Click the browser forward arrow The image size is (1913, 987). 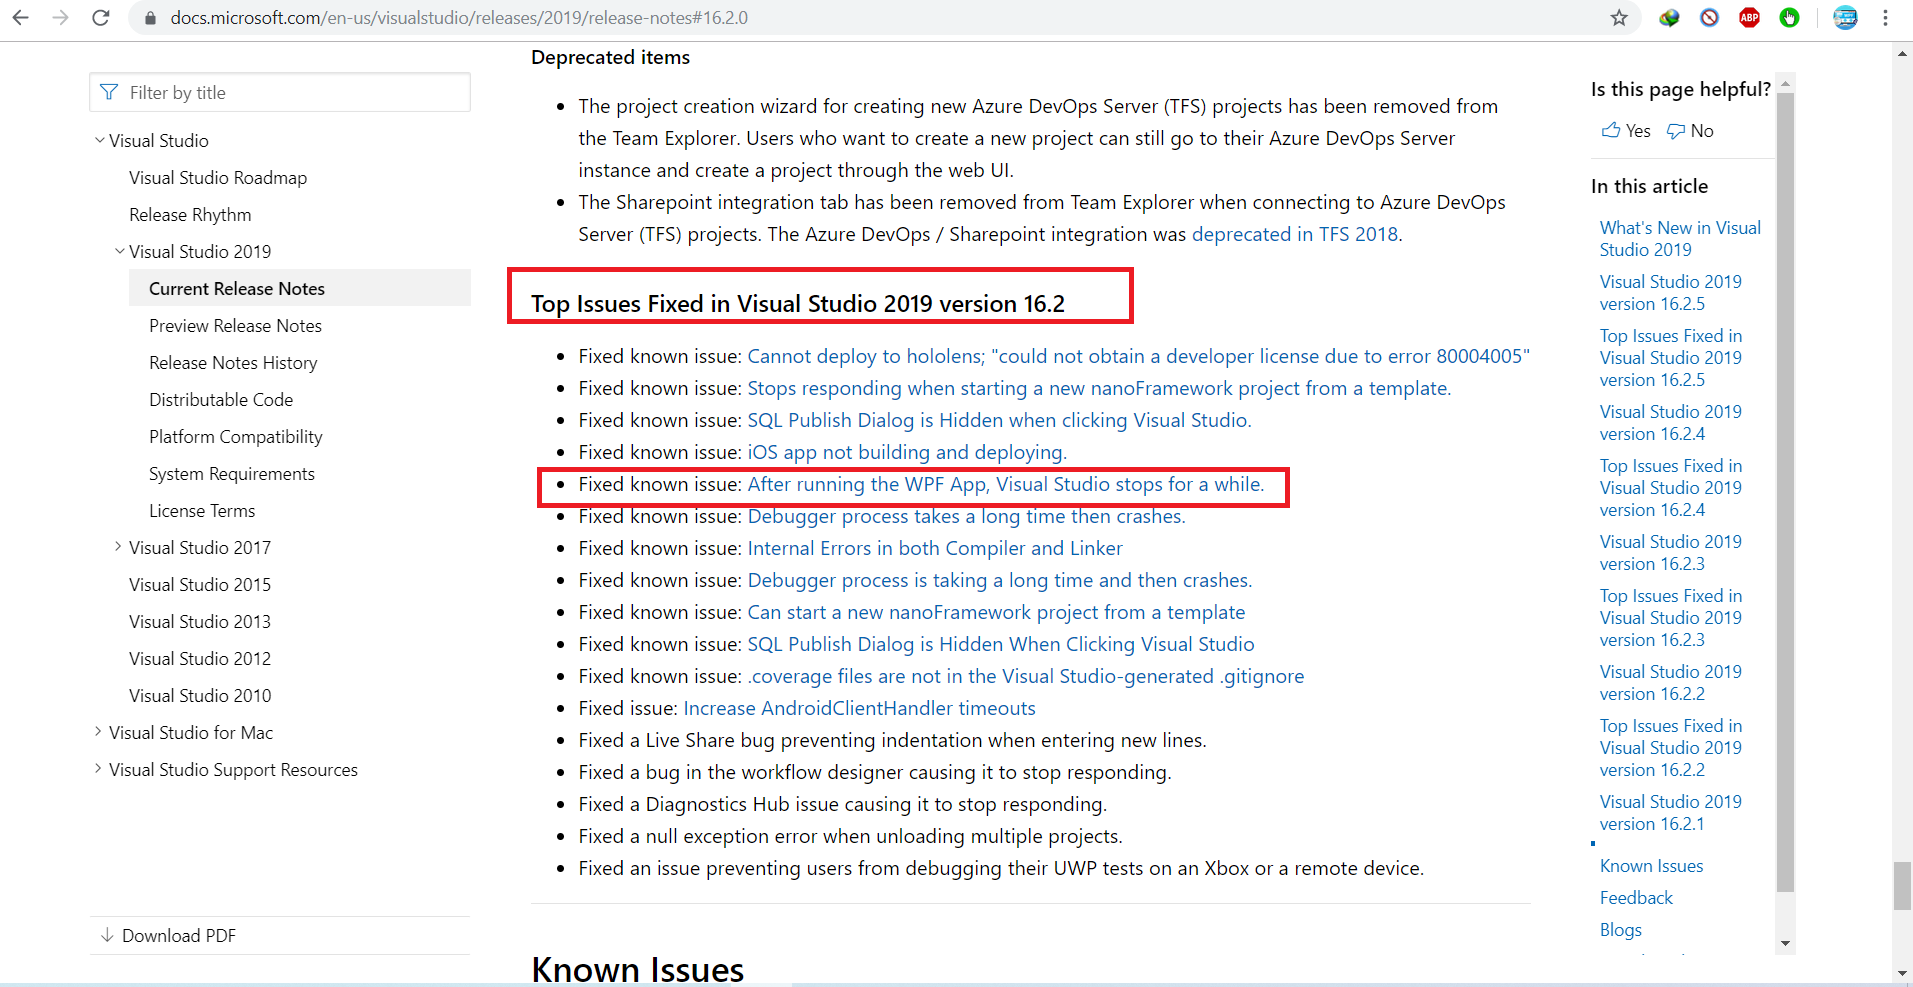[60, 18]
